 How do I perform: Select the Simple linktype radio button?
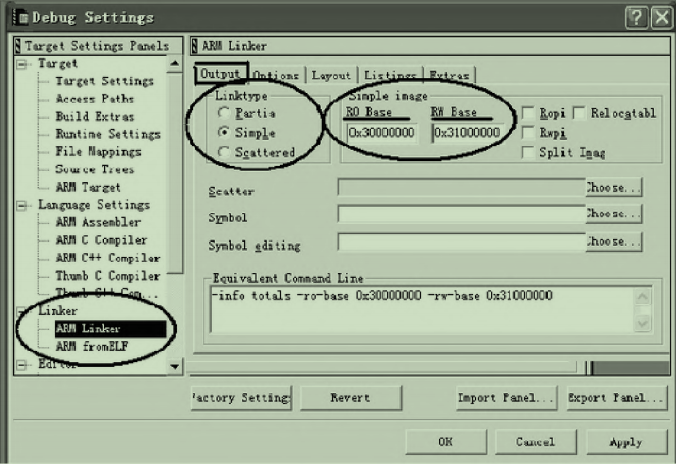click(223, 132)
